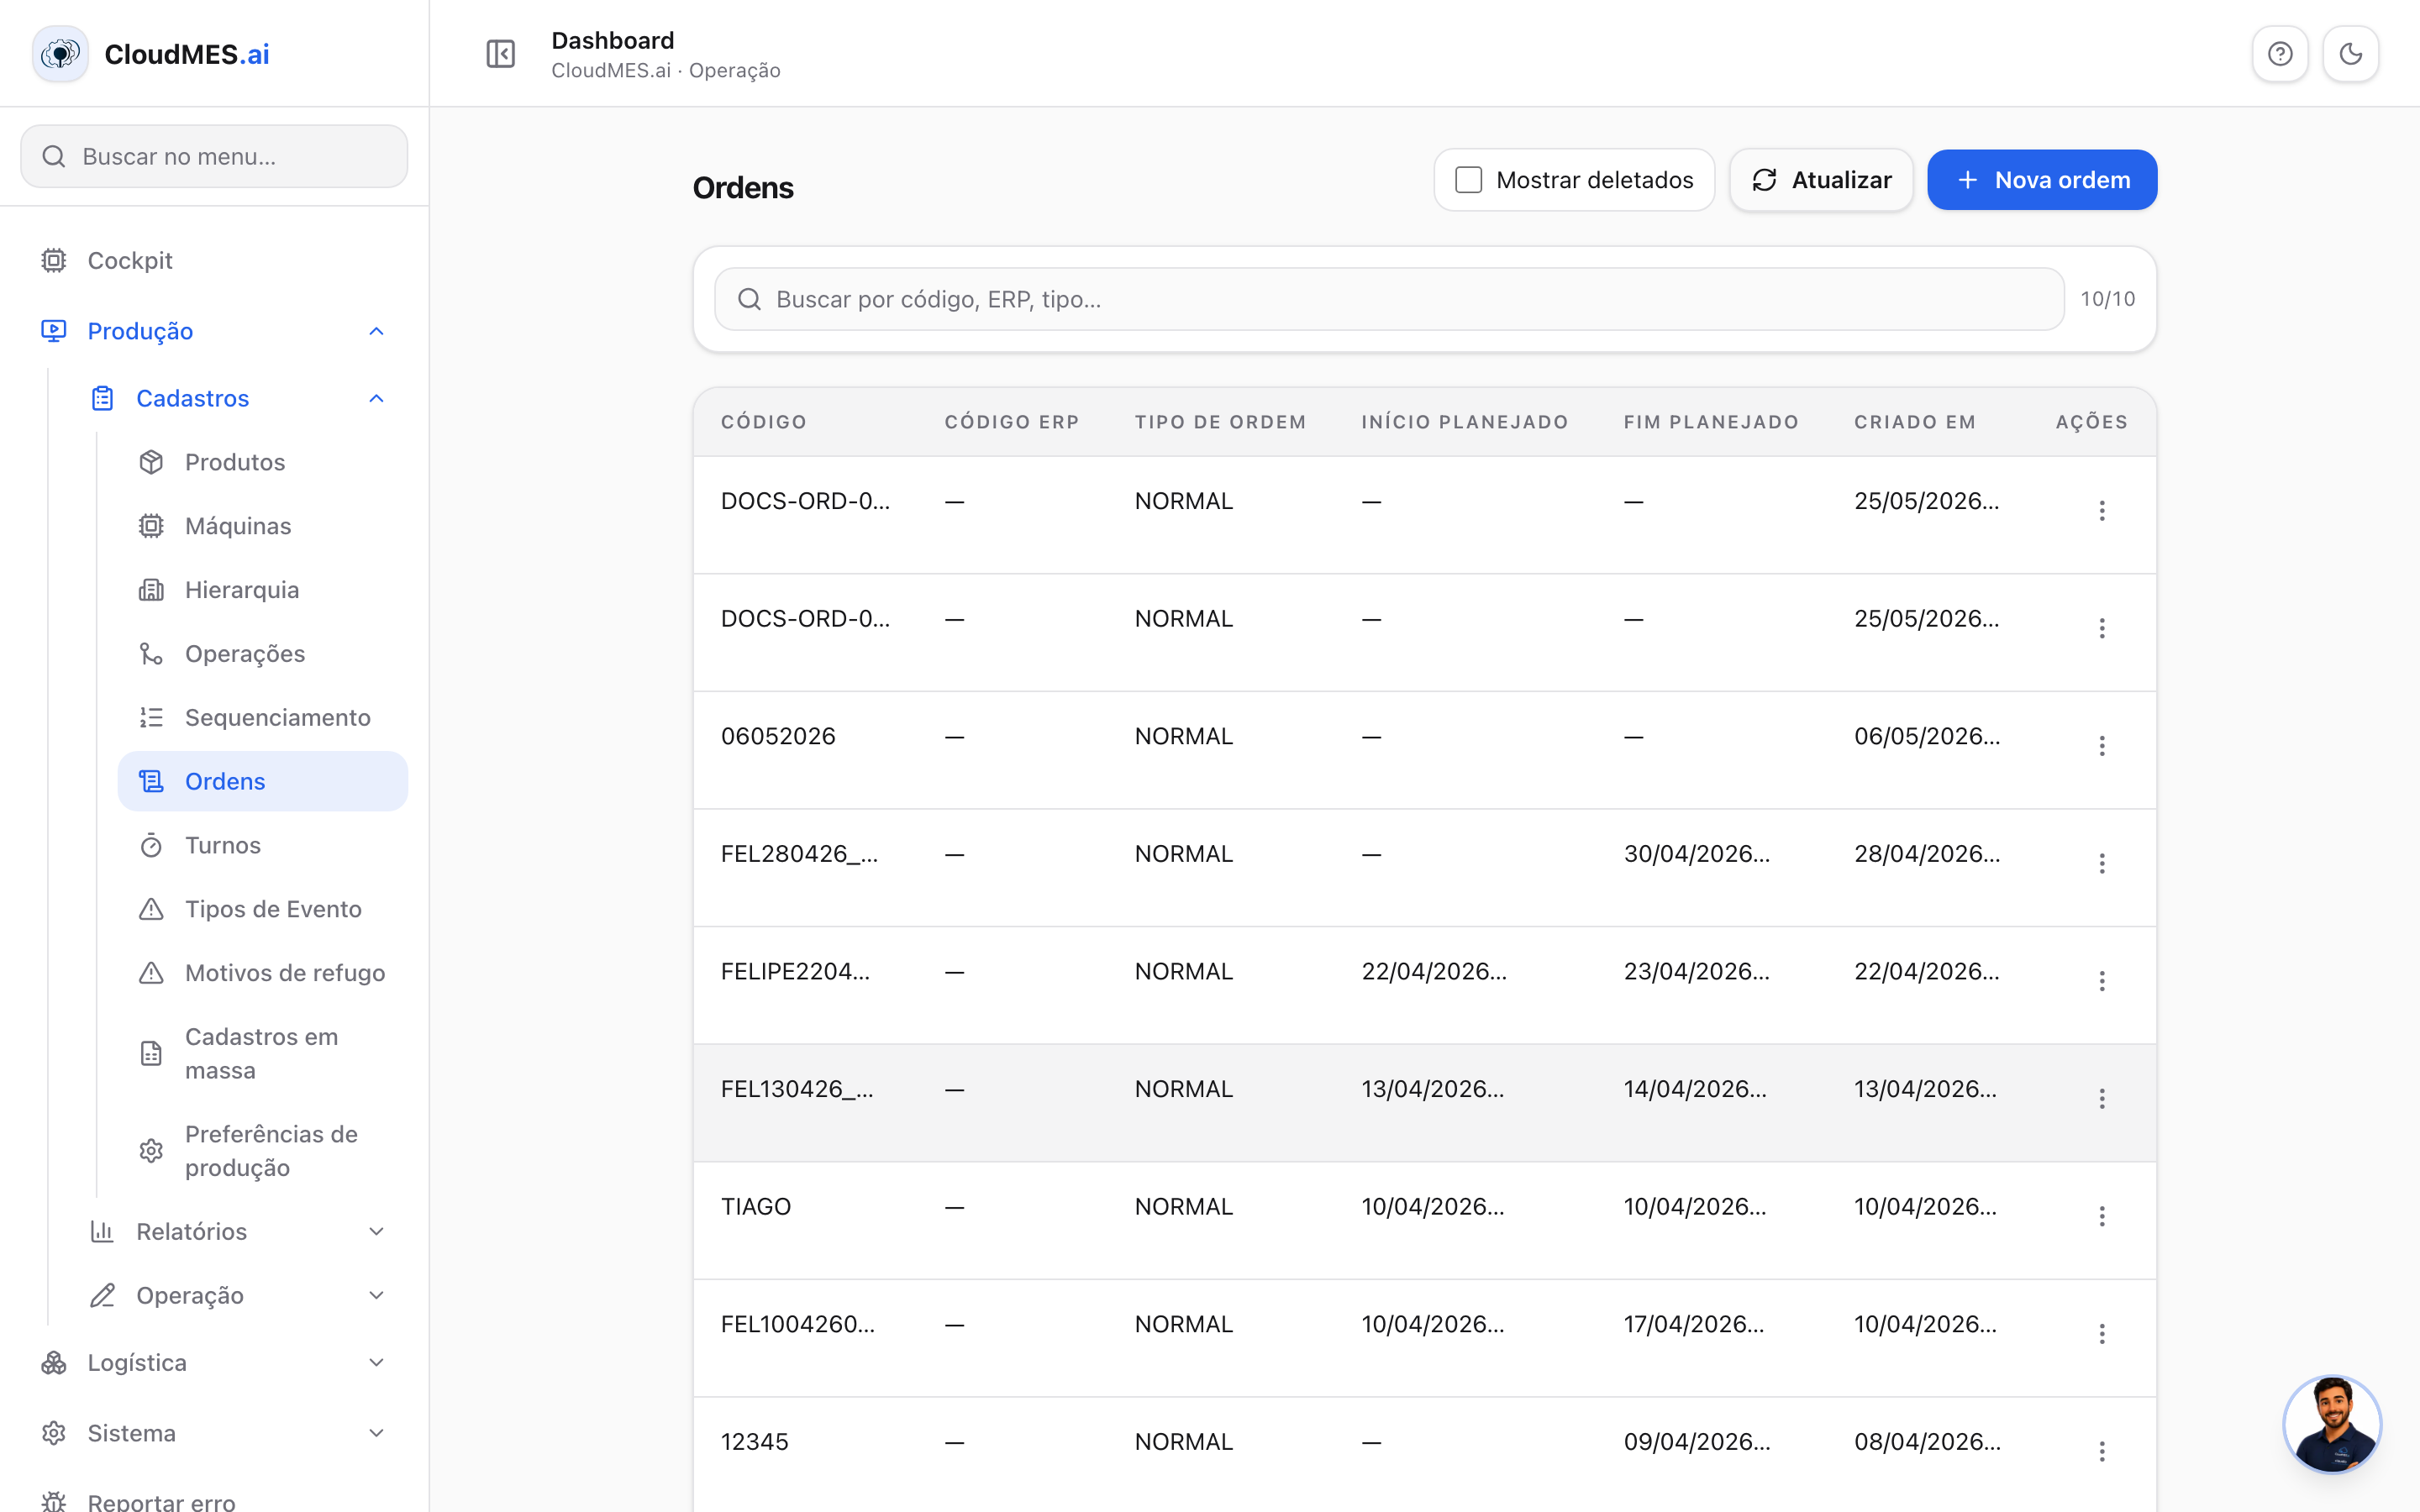Click the 08/04/2026 created date

pos(1927,1441)
